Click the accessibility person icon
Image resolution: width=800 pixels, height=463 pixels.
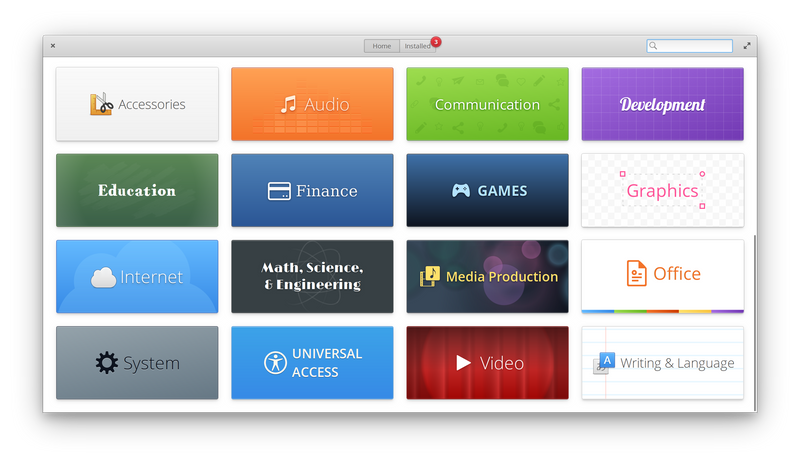point(275,363)
